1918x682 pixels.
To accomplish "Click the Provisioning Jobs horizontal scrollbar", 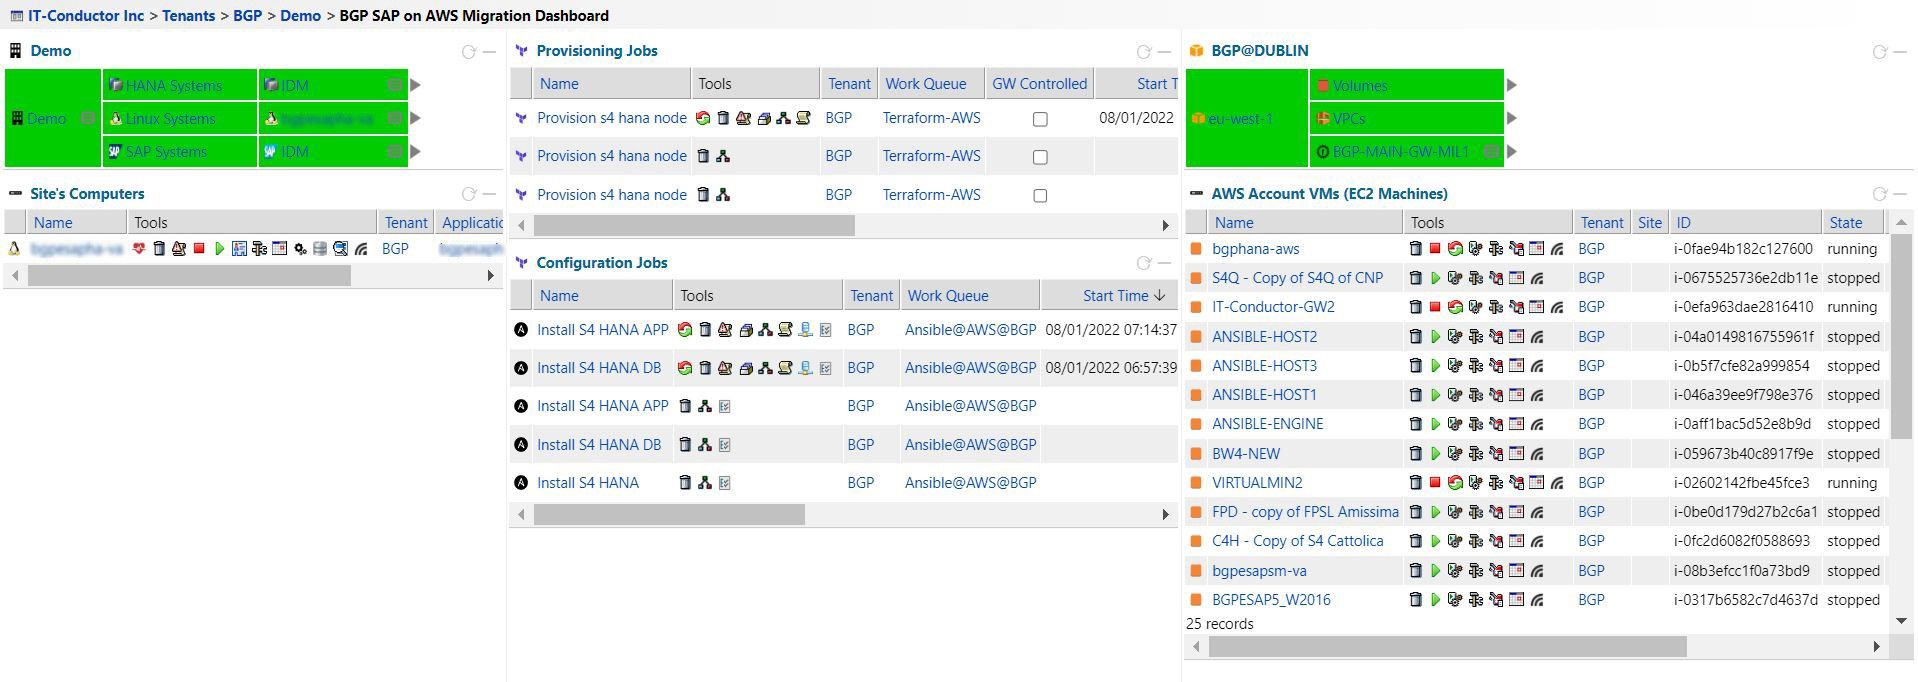I will (694, 226).
